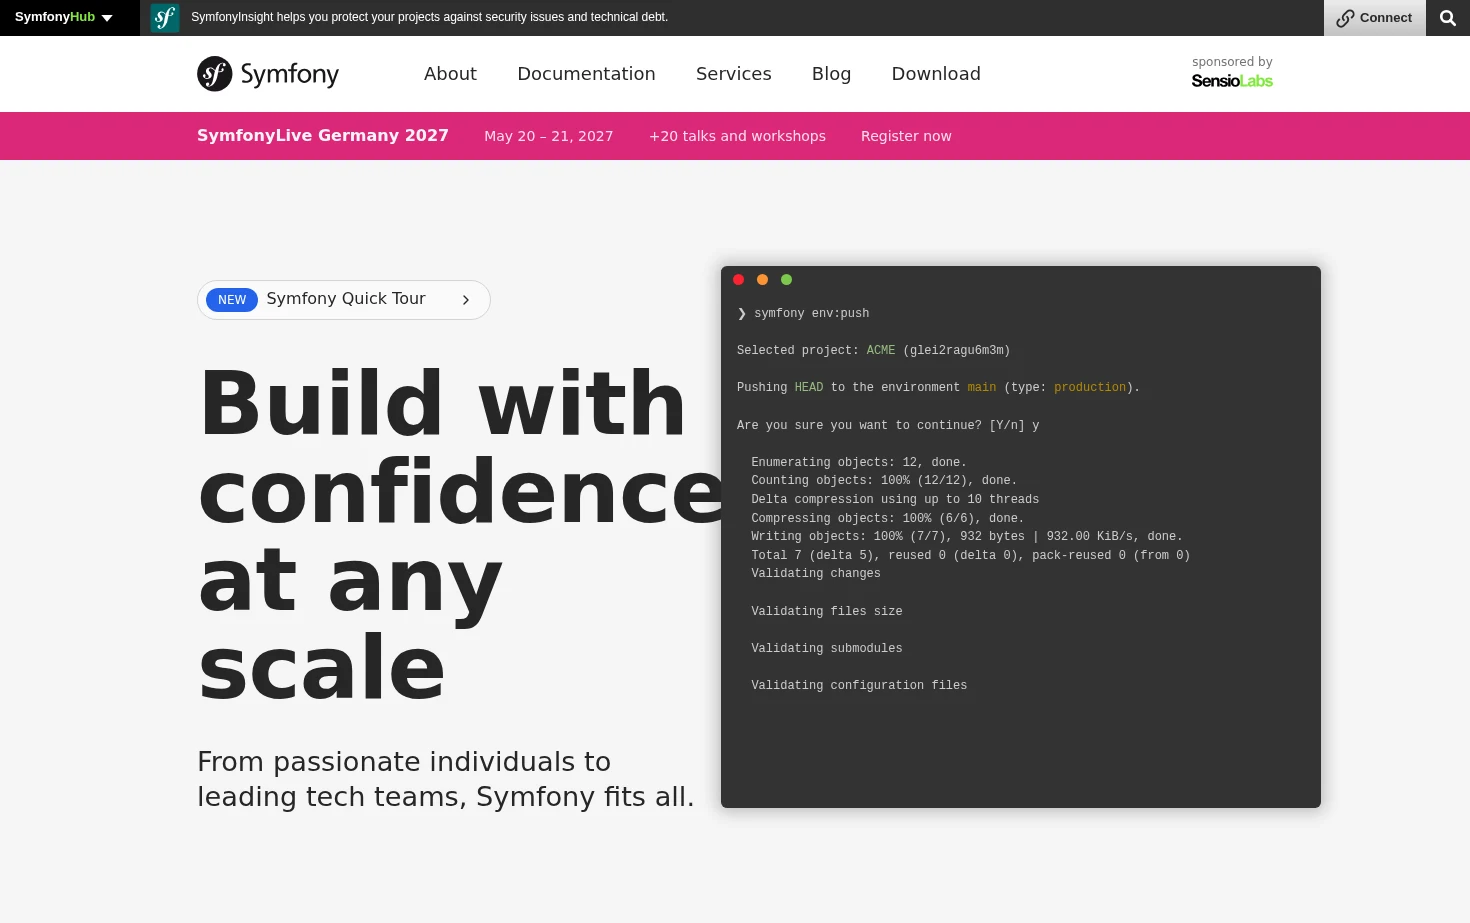
Task: Click +20 talks and workshops text
Action: [x=737, y=136]
